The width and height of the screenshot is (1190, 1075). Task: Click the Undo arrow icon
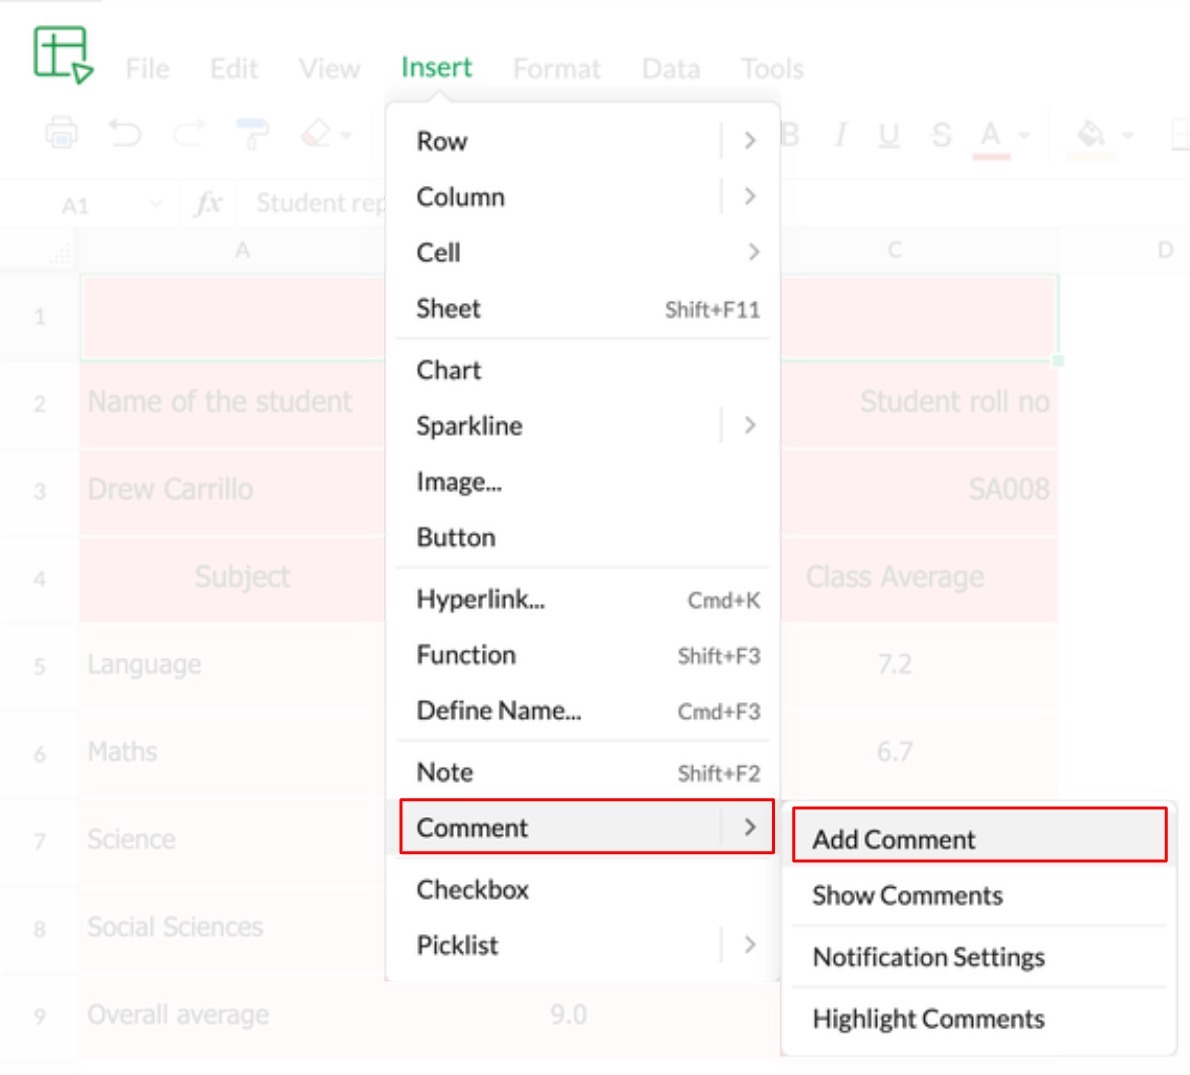pyautogui.click(x=125, y=132)
